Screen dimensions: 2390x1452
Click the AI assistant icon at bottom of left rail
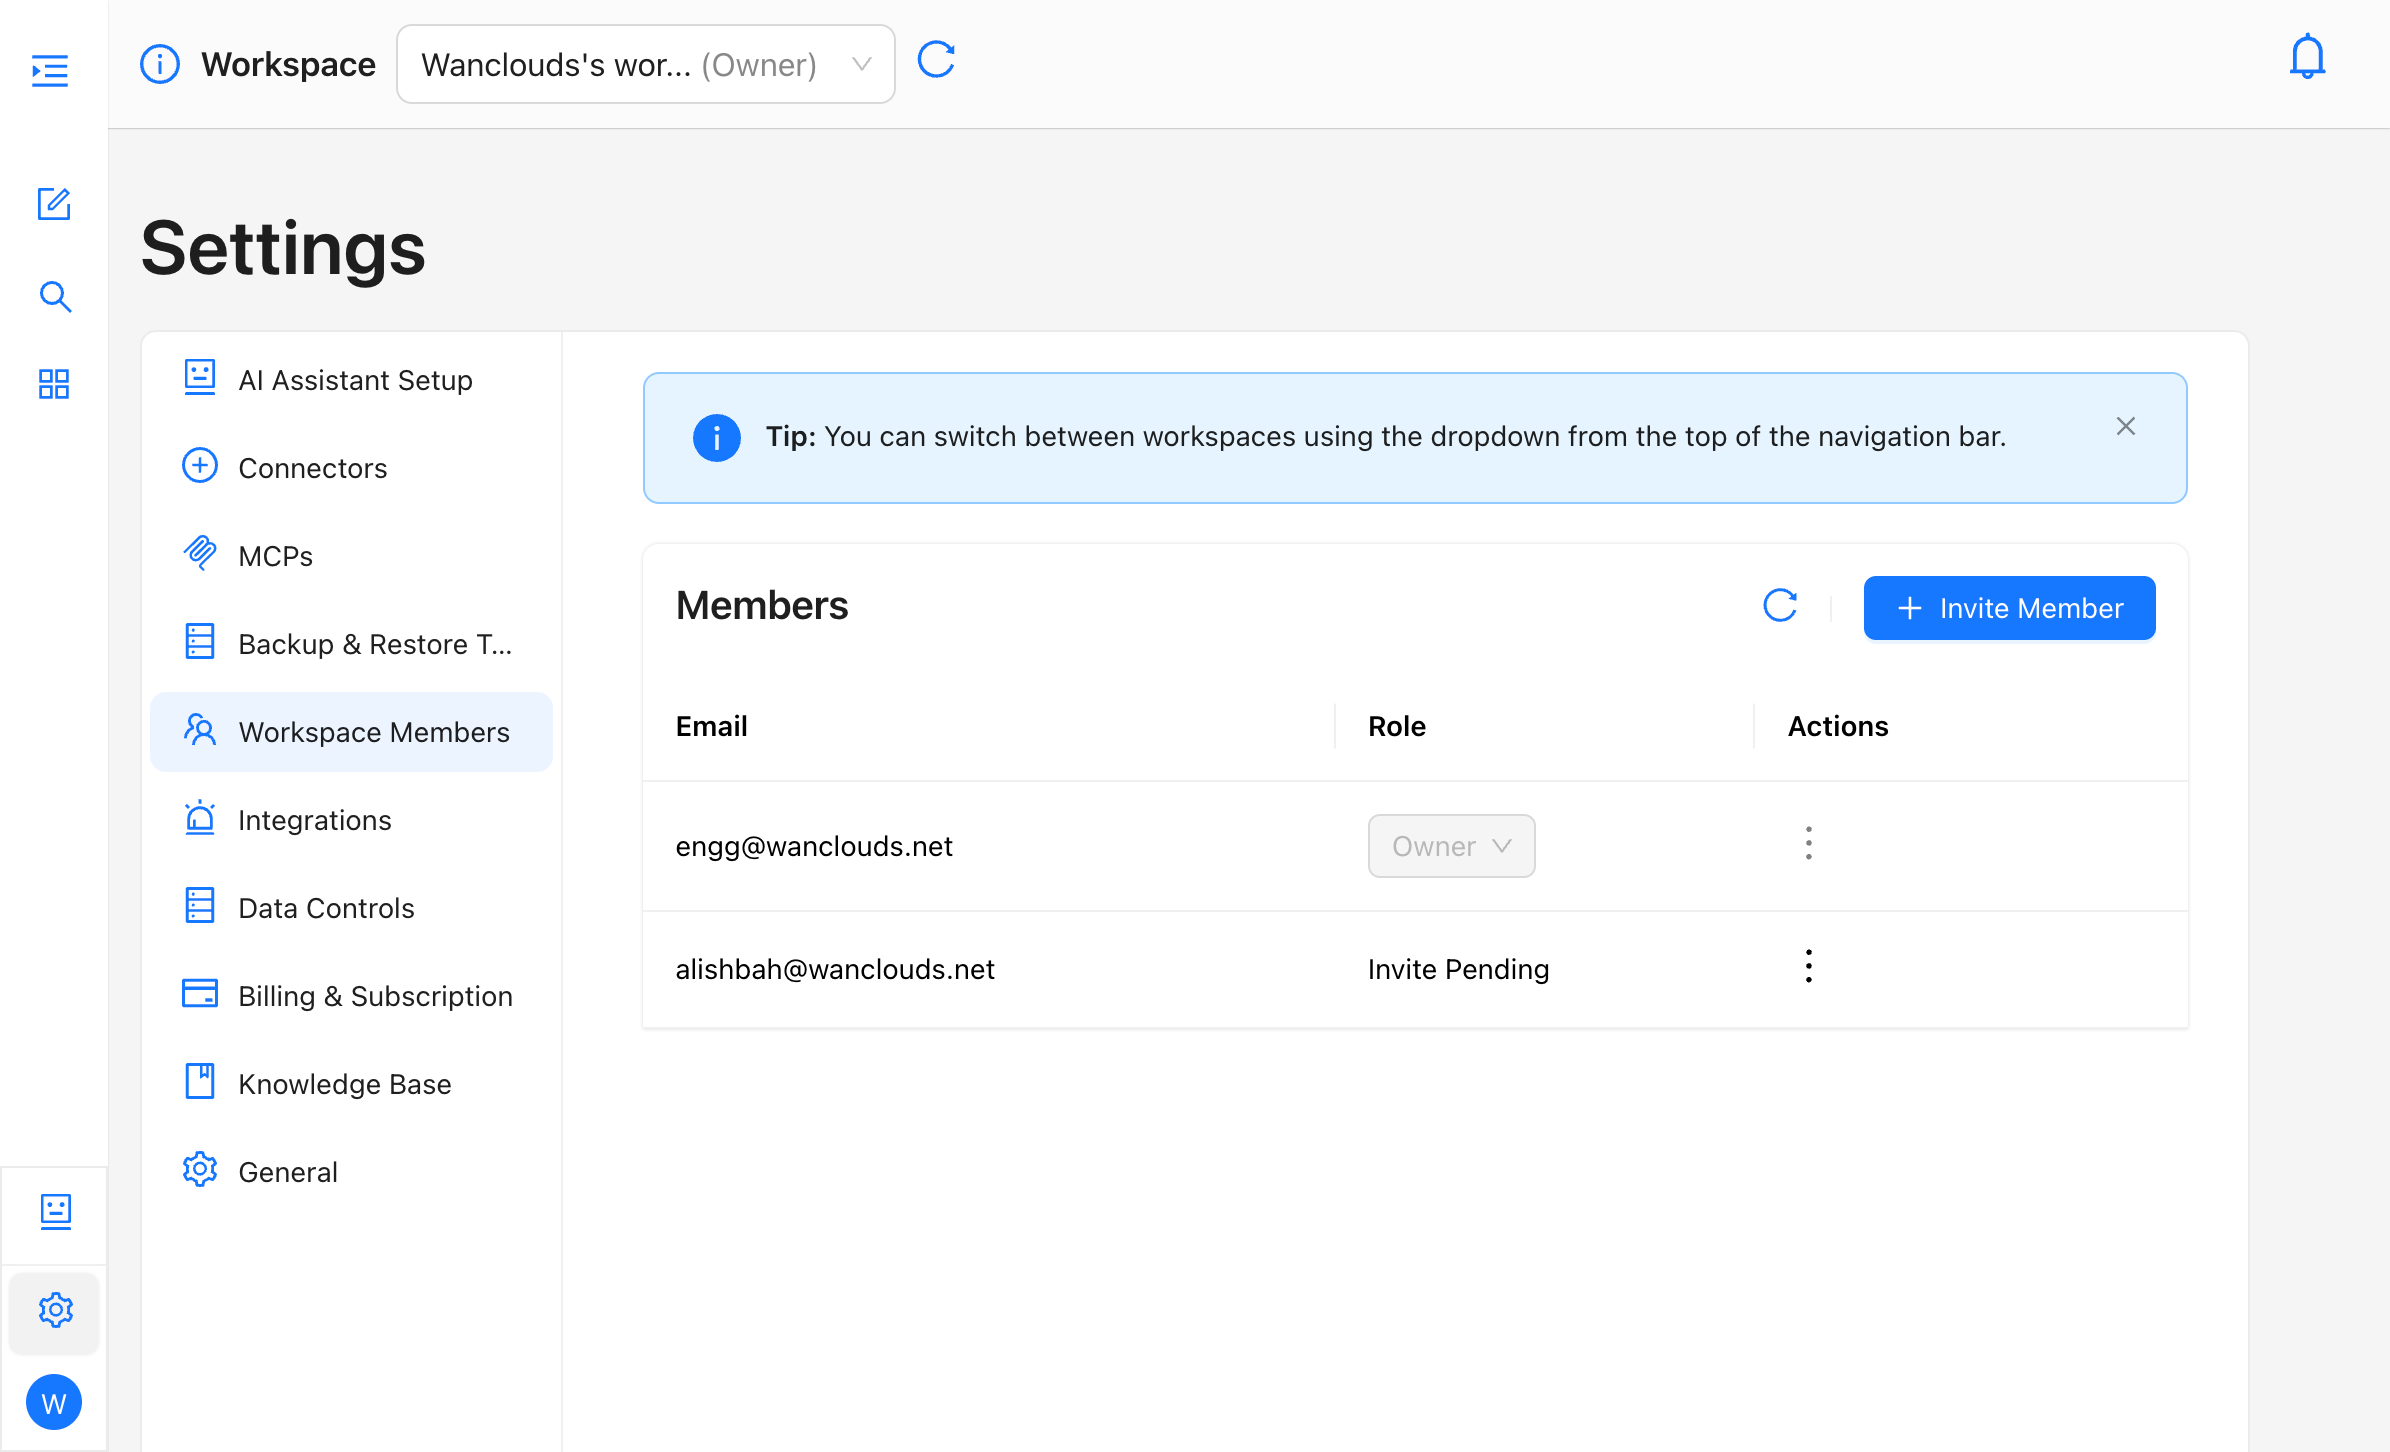tap(55, 1211)
